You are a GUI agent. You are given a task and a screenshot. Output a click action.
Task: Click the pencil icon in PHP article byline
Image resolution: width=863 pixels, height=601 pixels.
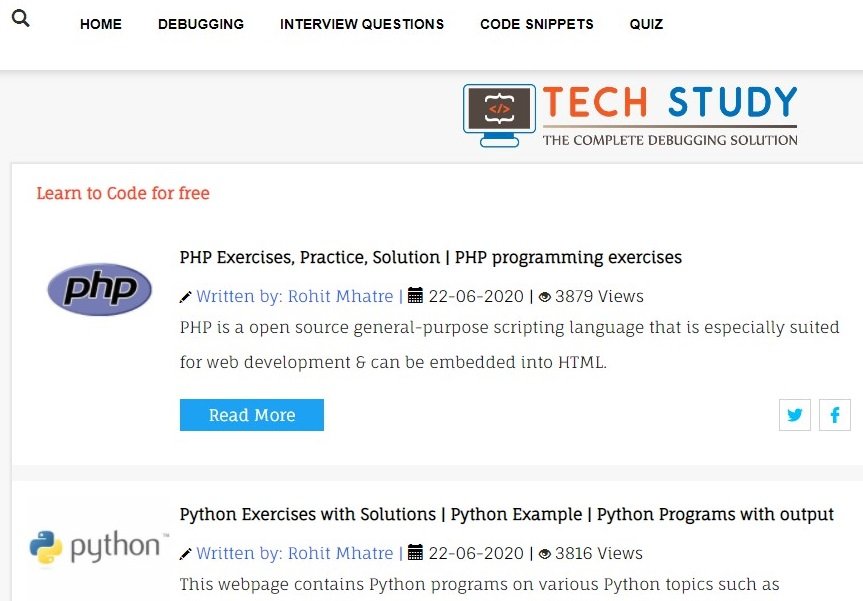tap(186, 297)
